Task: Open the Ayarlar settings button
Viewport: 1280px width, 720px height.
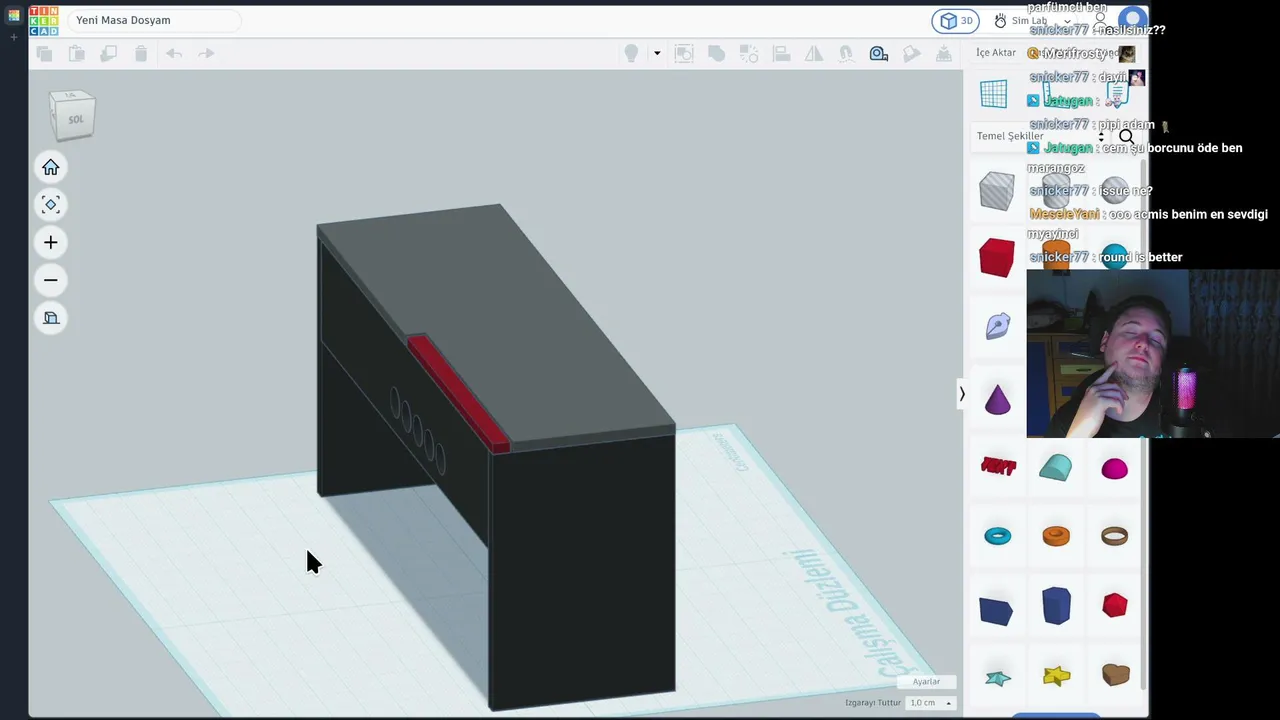Action: point(926,682)
